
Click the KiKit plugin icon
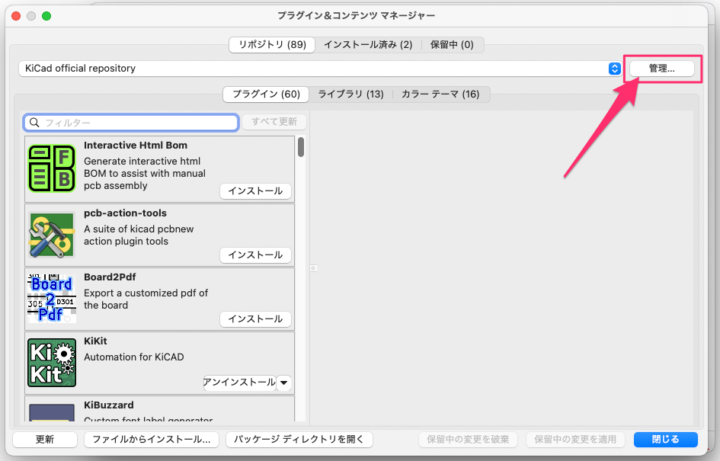point(52,363)
